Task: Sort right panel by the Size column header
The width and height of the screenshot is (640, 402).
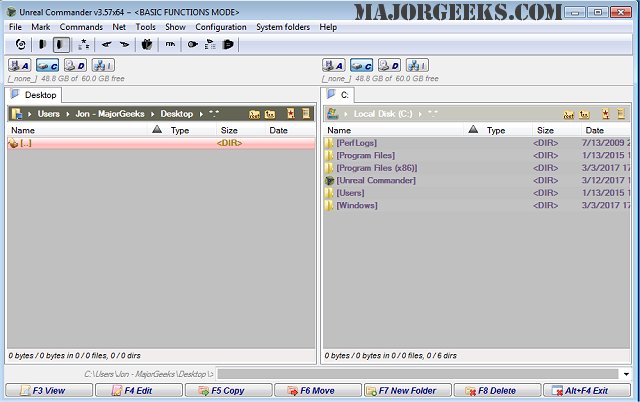Action: [x=545, y=130]
